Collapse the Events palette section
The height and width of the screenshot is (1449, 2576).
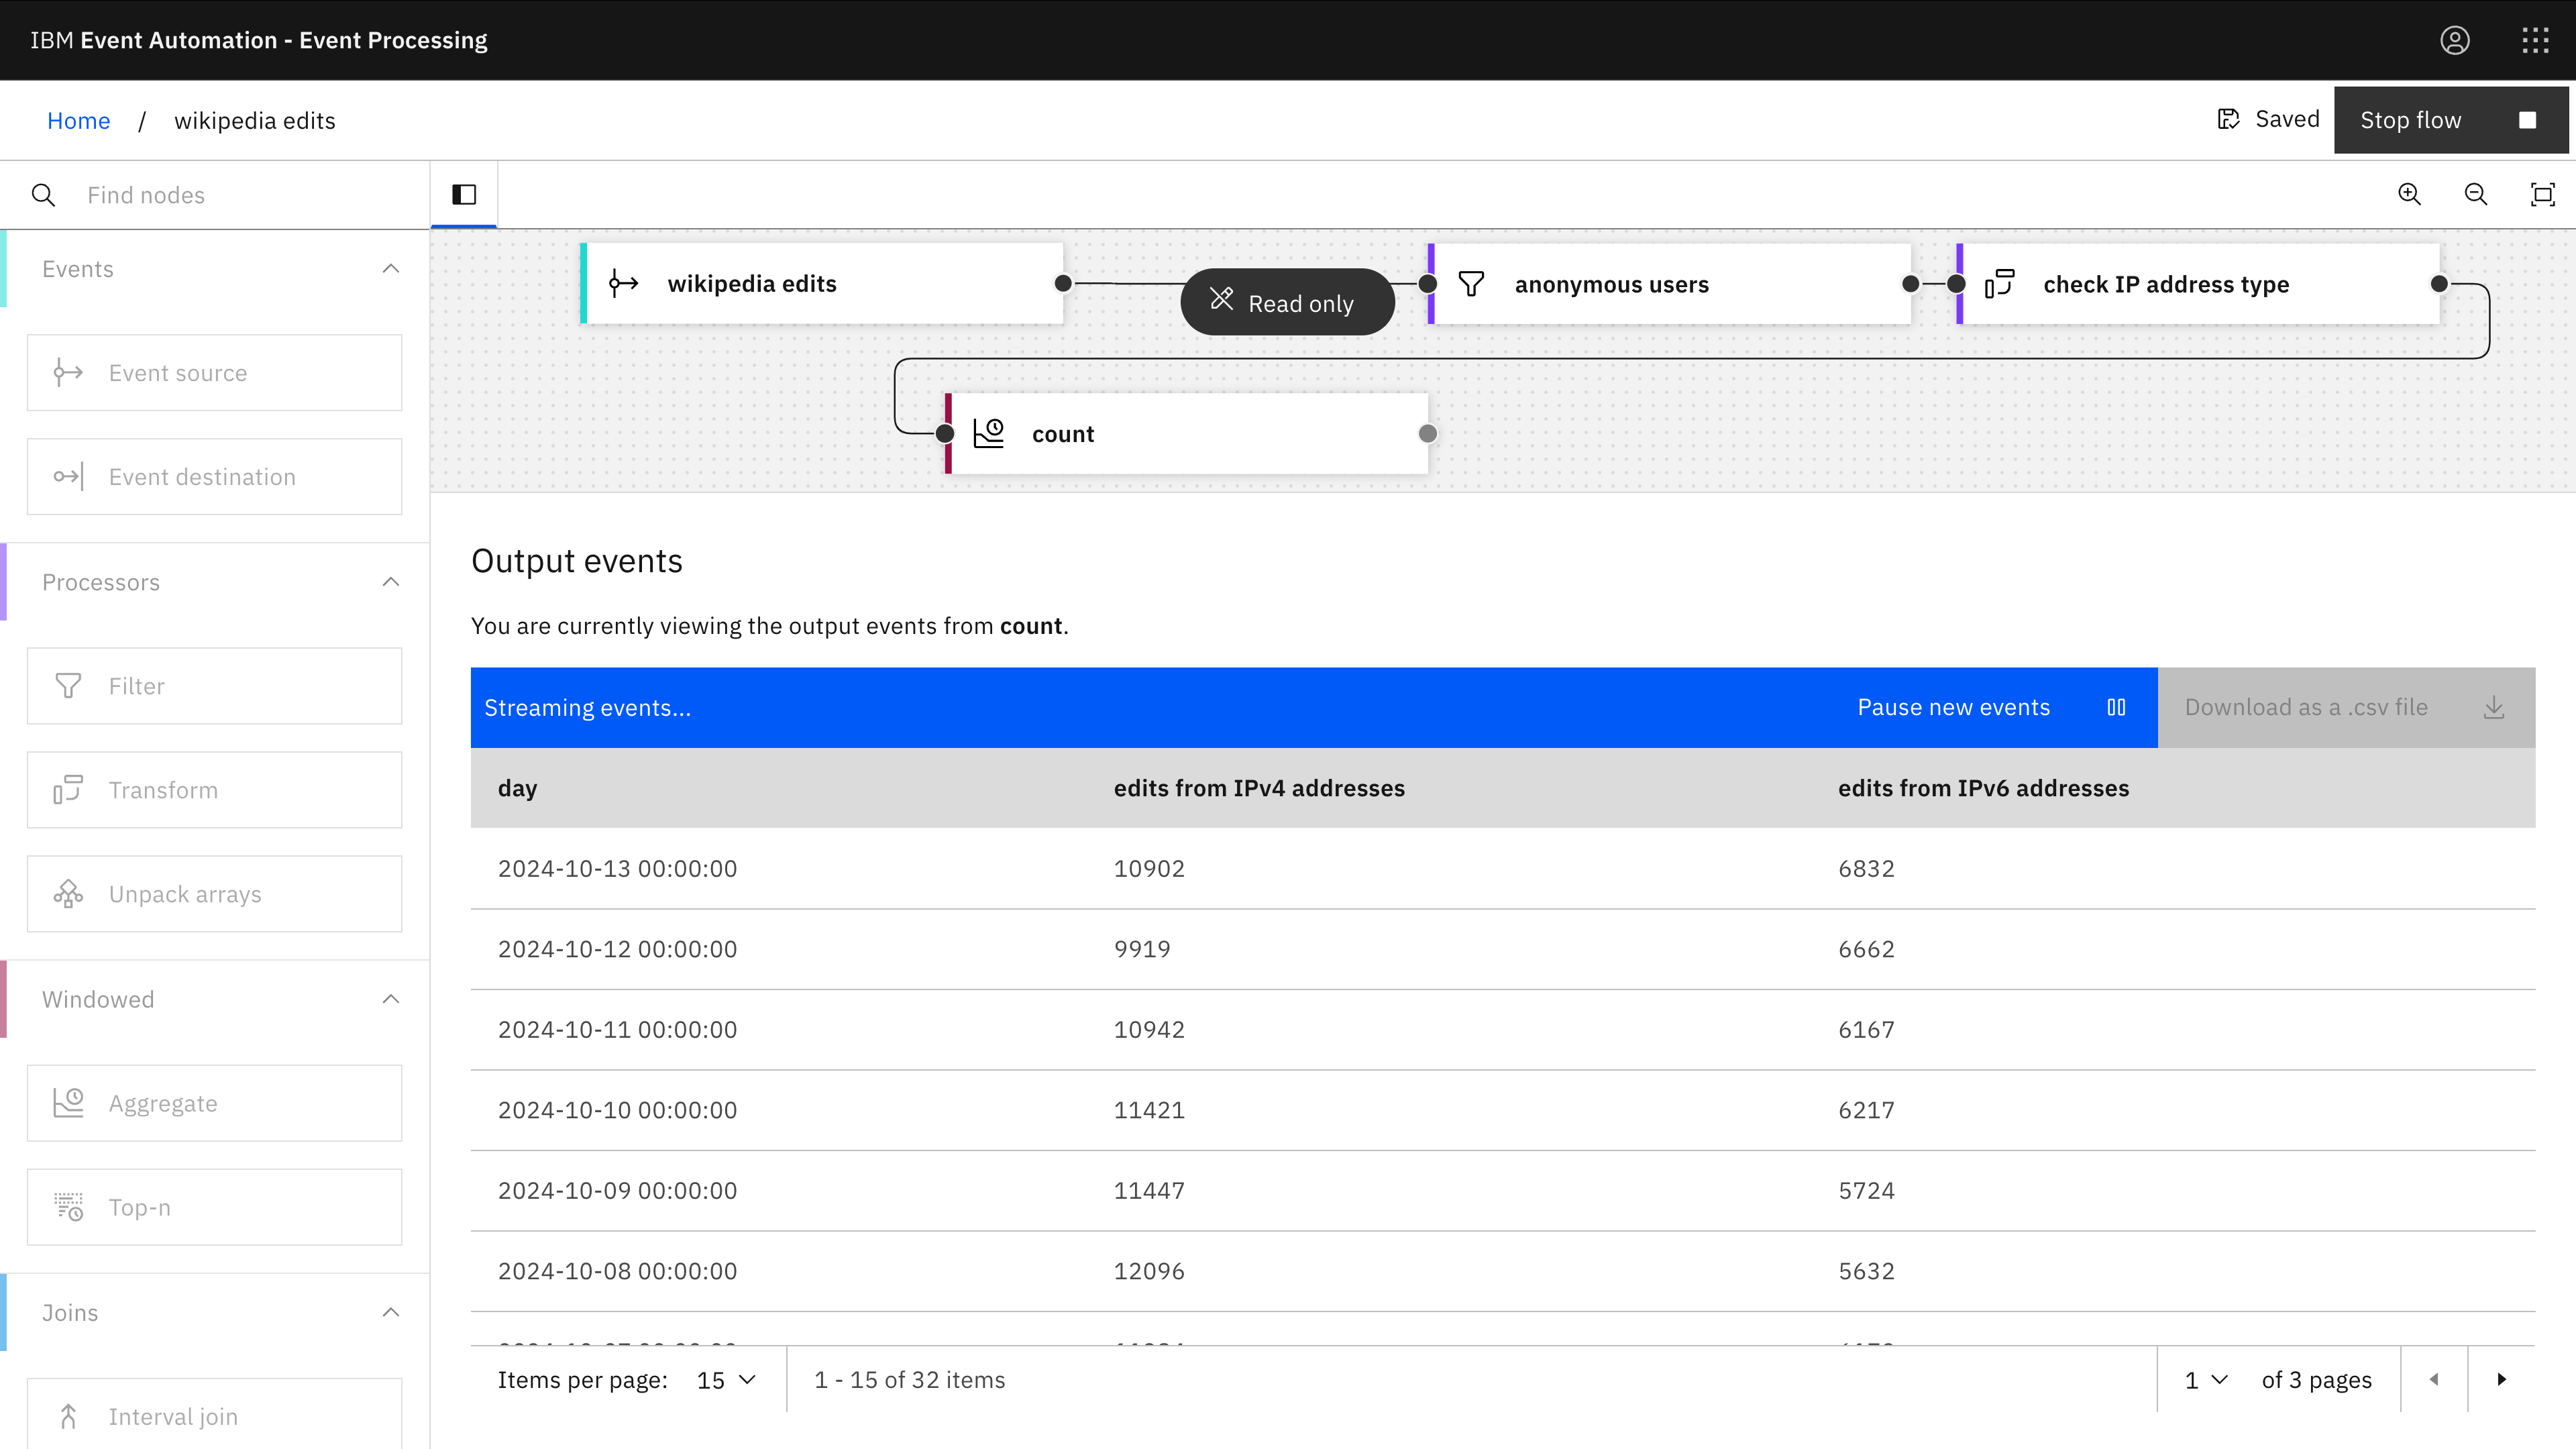[391, 269]
